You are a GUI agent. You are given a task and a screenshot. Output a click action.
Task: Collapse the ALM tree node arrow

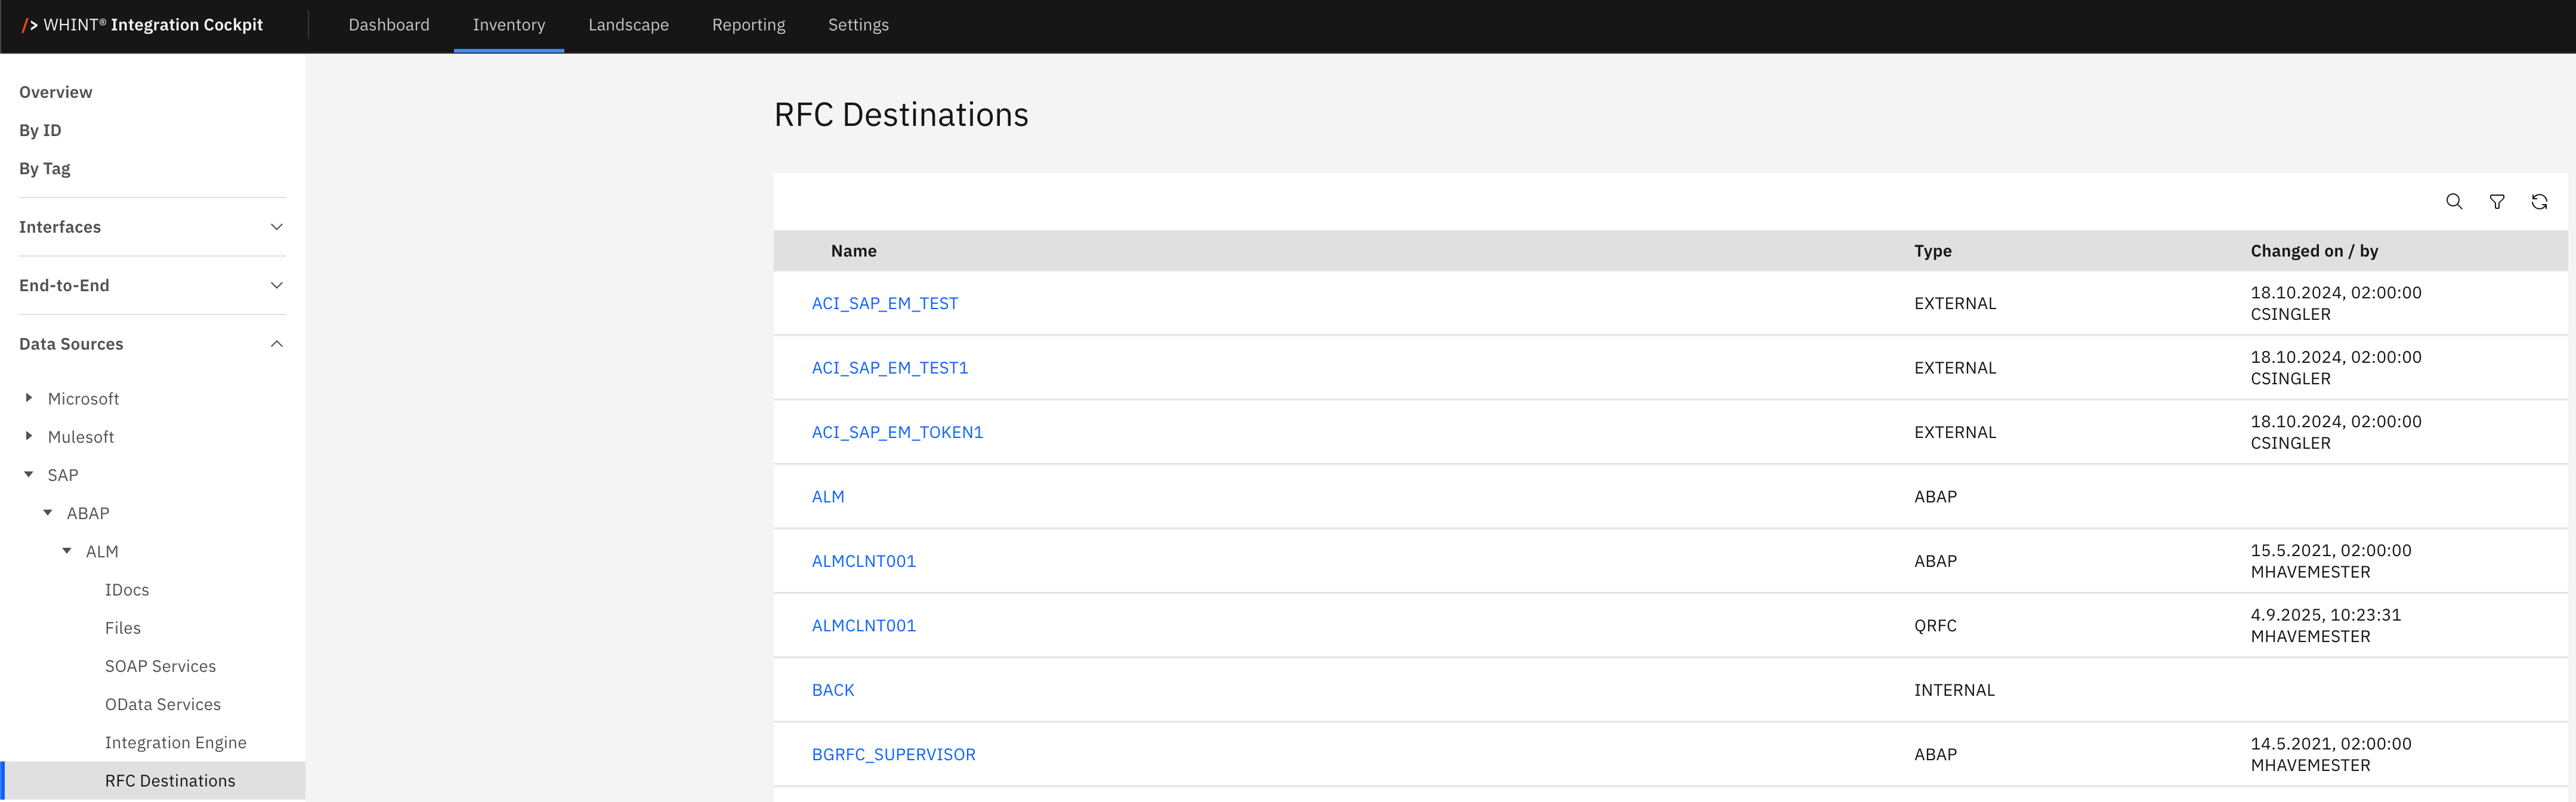67,551
